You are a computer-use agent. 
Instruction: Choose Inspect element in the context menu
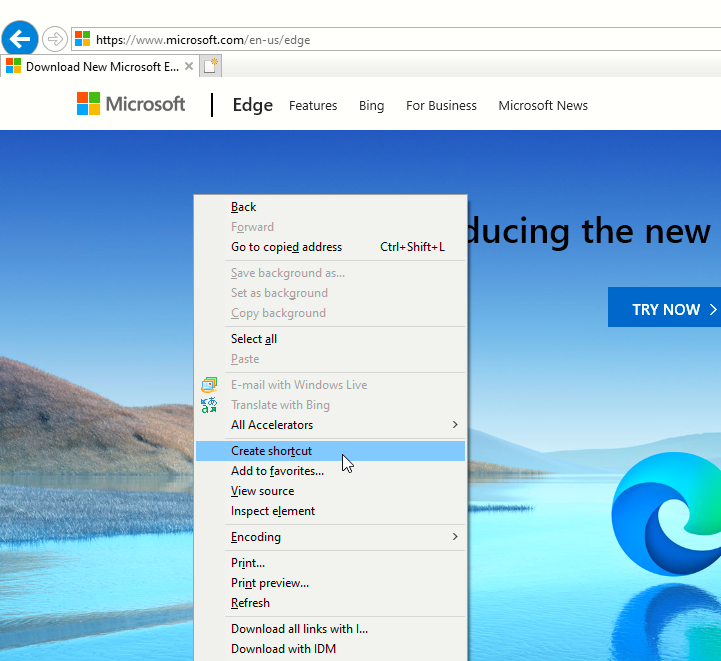(330, 511)
